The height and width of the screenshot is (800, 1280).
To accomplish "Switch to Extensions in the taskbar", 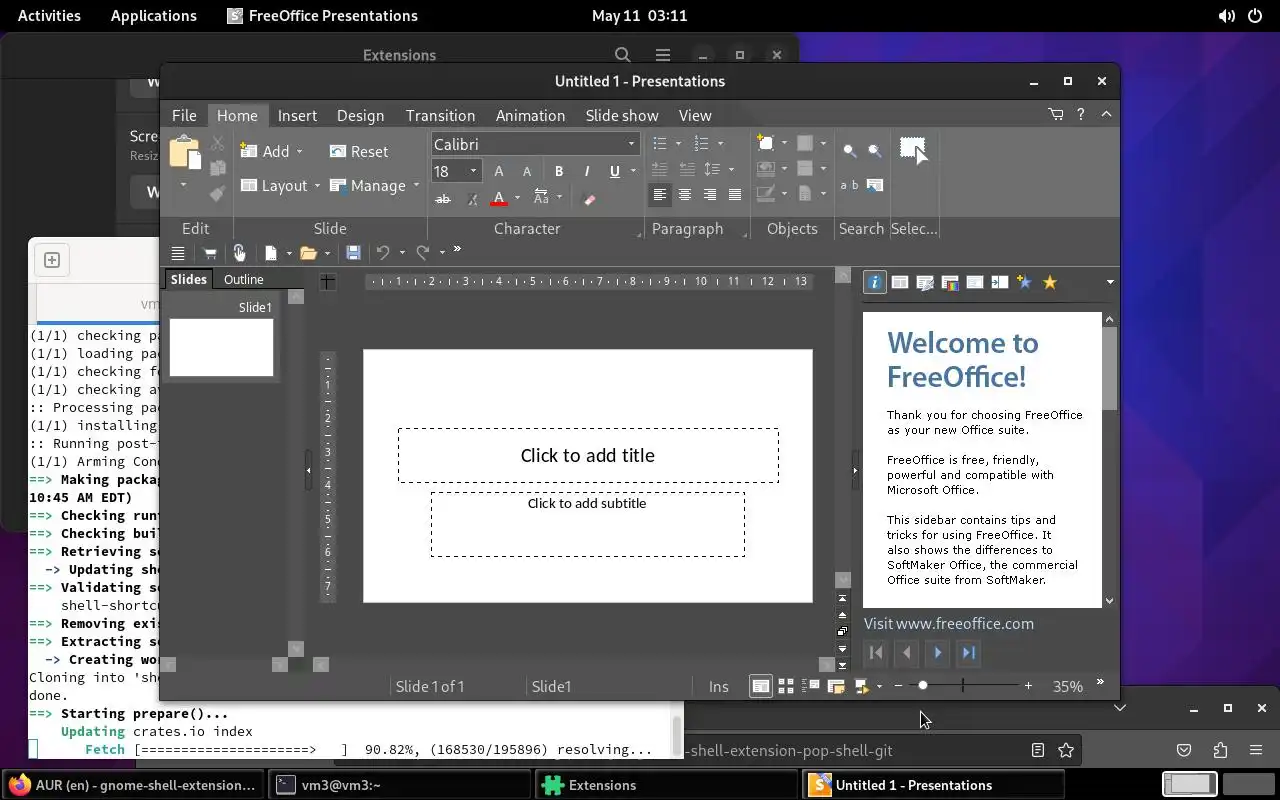I will [666, 785].
